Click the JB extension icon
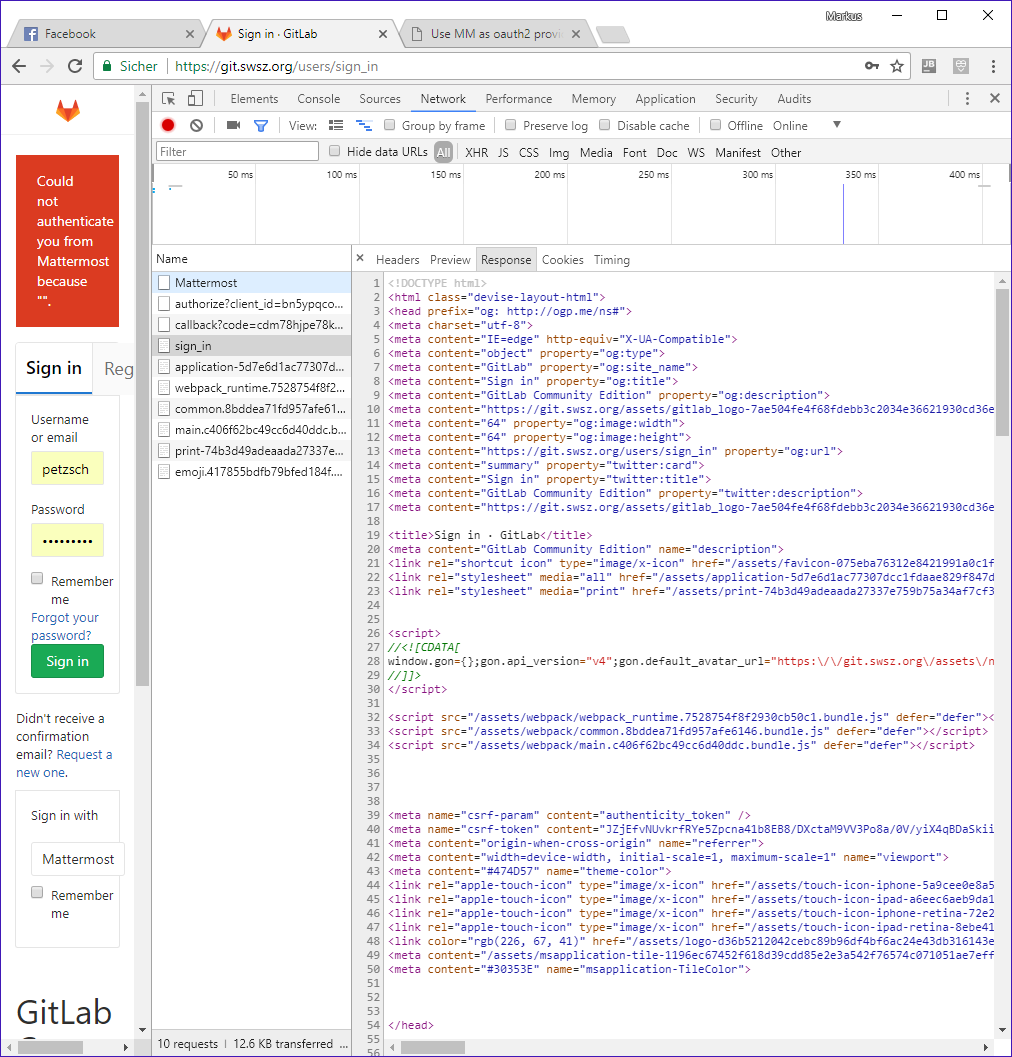1012x1057 pixels. (929, 66)
